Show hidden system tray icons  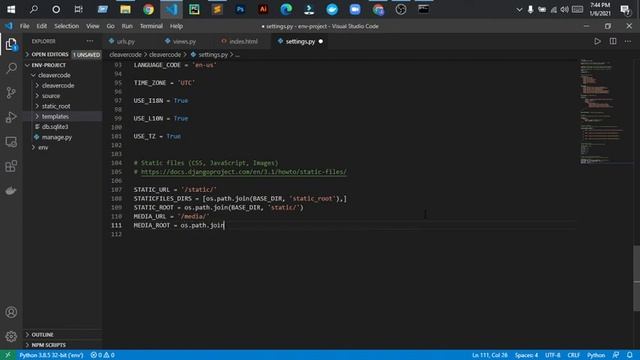point(519,9)
